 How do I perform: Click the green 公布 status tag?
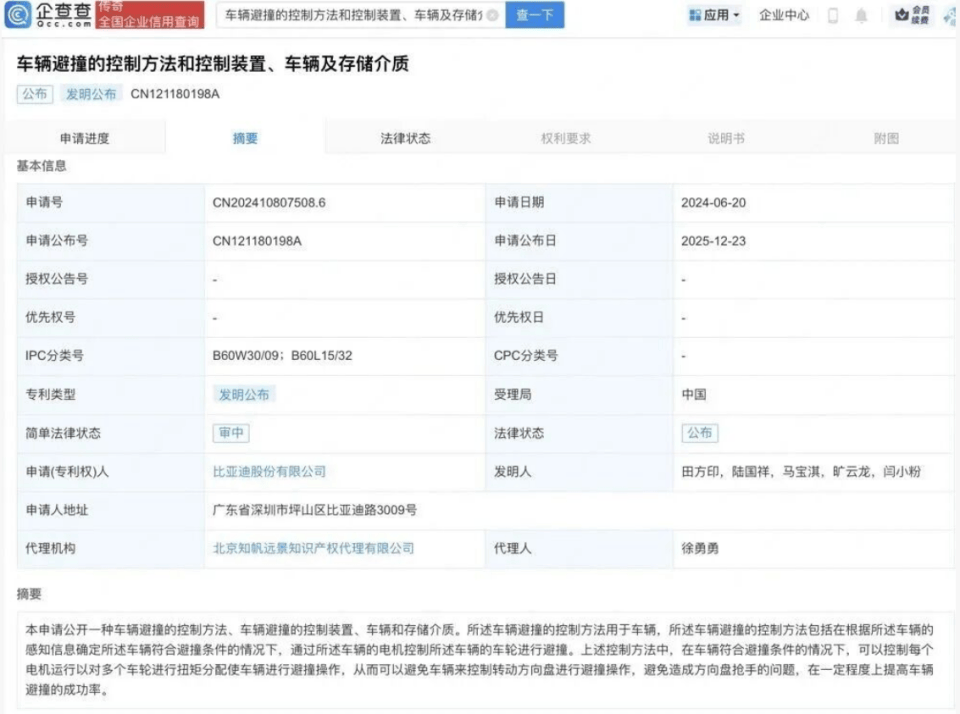(700, 433)
